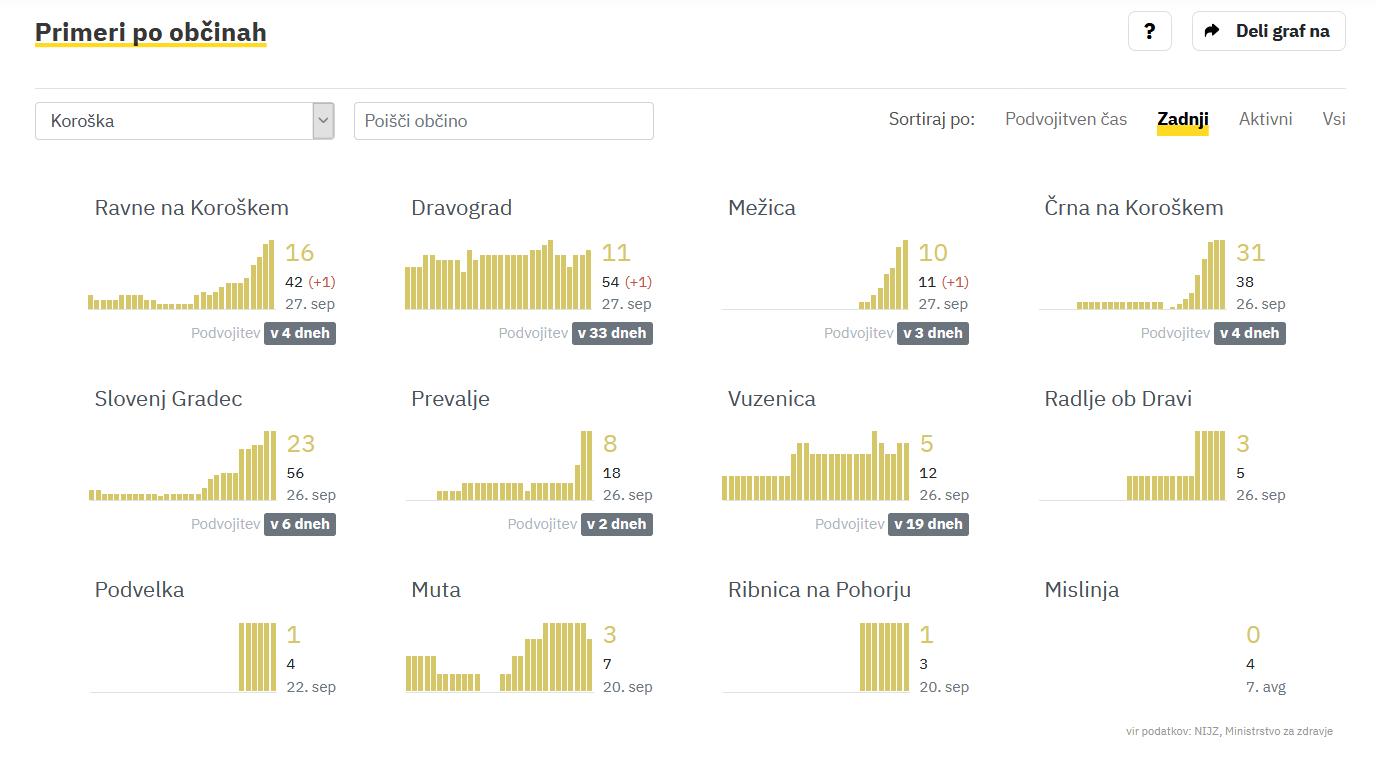Viewport: 1376px width, 757px height.
Task: Select the Zadnji sort option
Action: click(1182, 119)
